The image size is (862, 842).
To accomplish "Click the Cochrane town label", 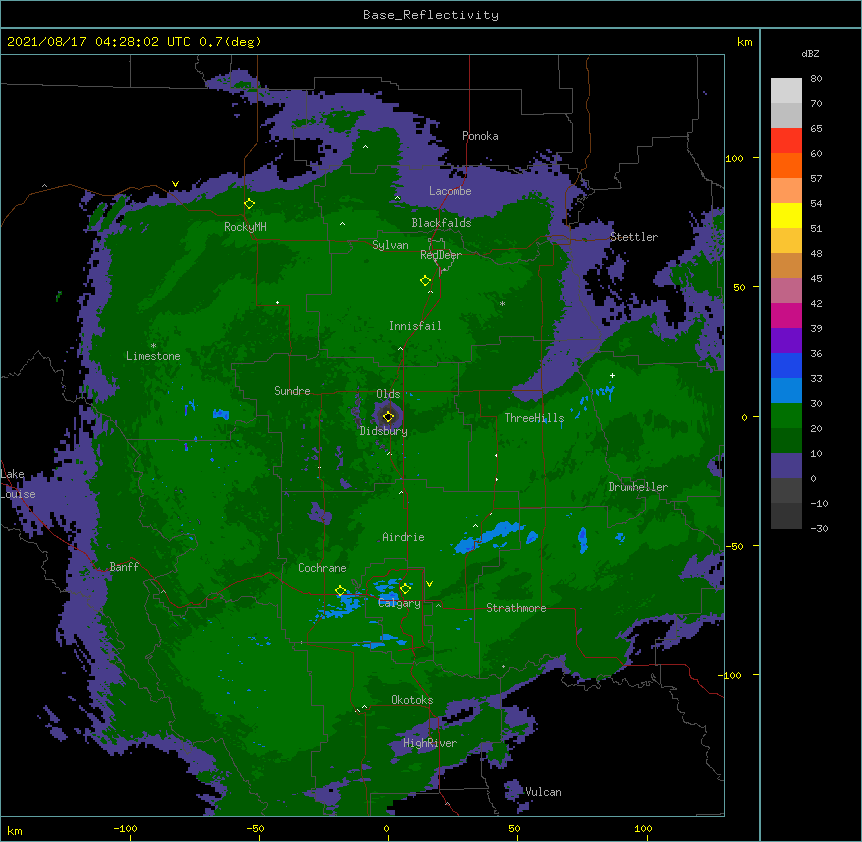I will [322, 568].
